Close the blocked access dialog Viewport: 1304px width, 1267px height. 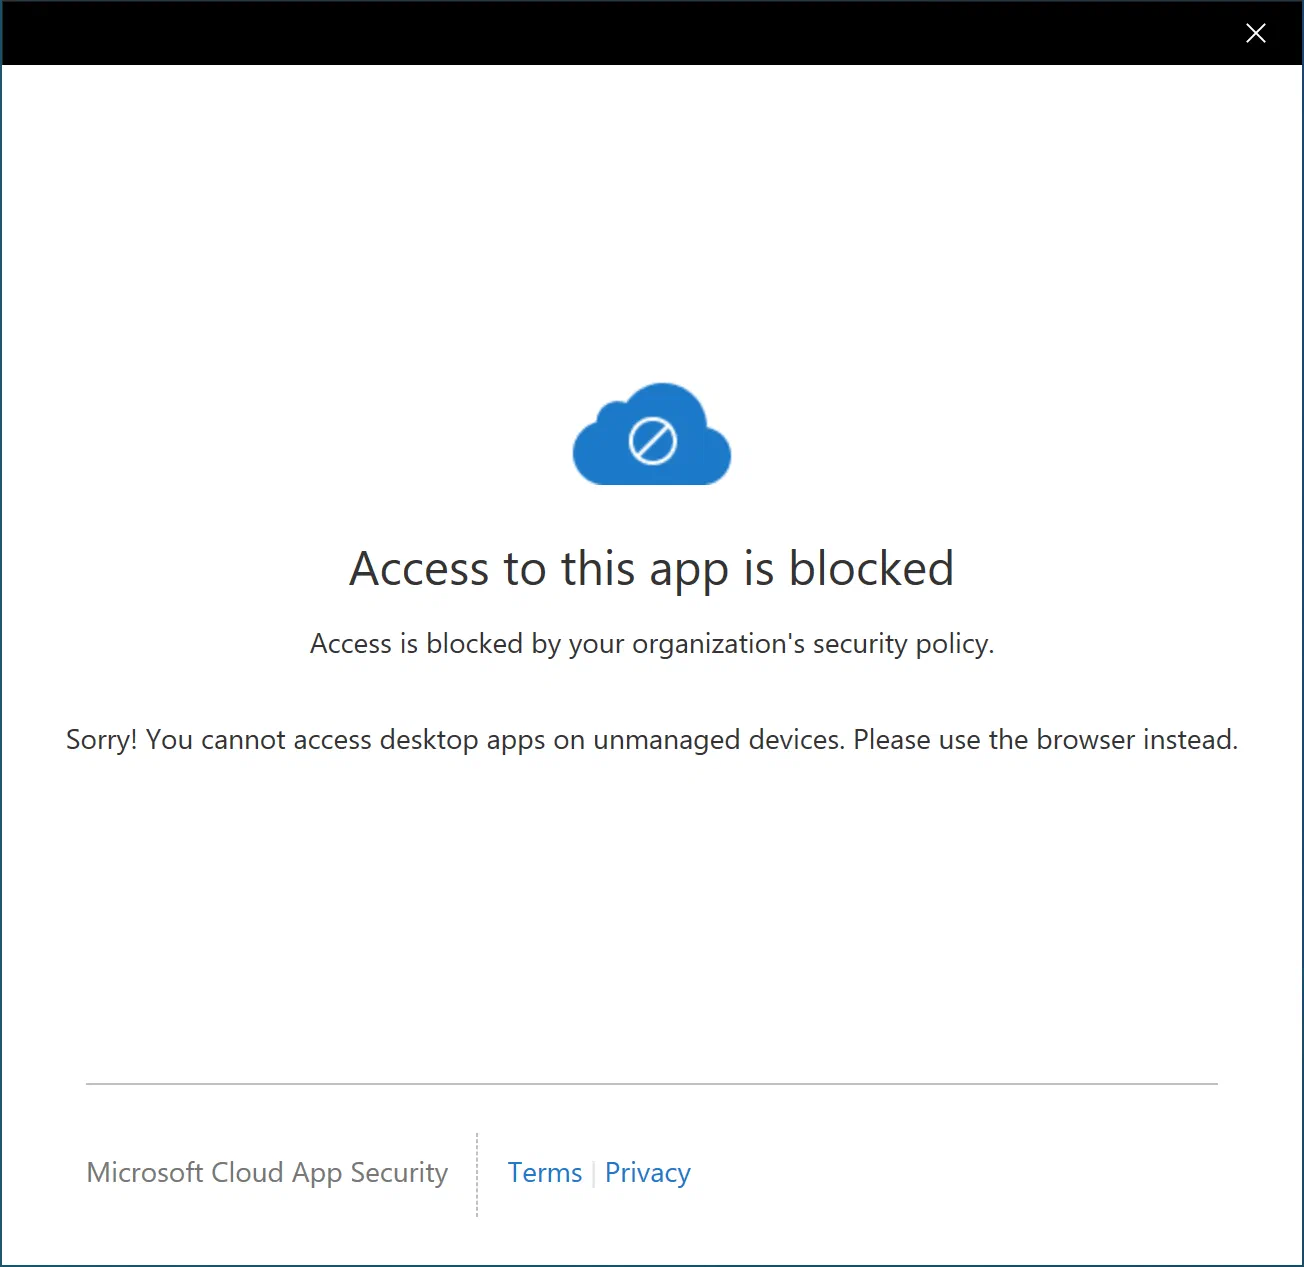point(1255,33)
